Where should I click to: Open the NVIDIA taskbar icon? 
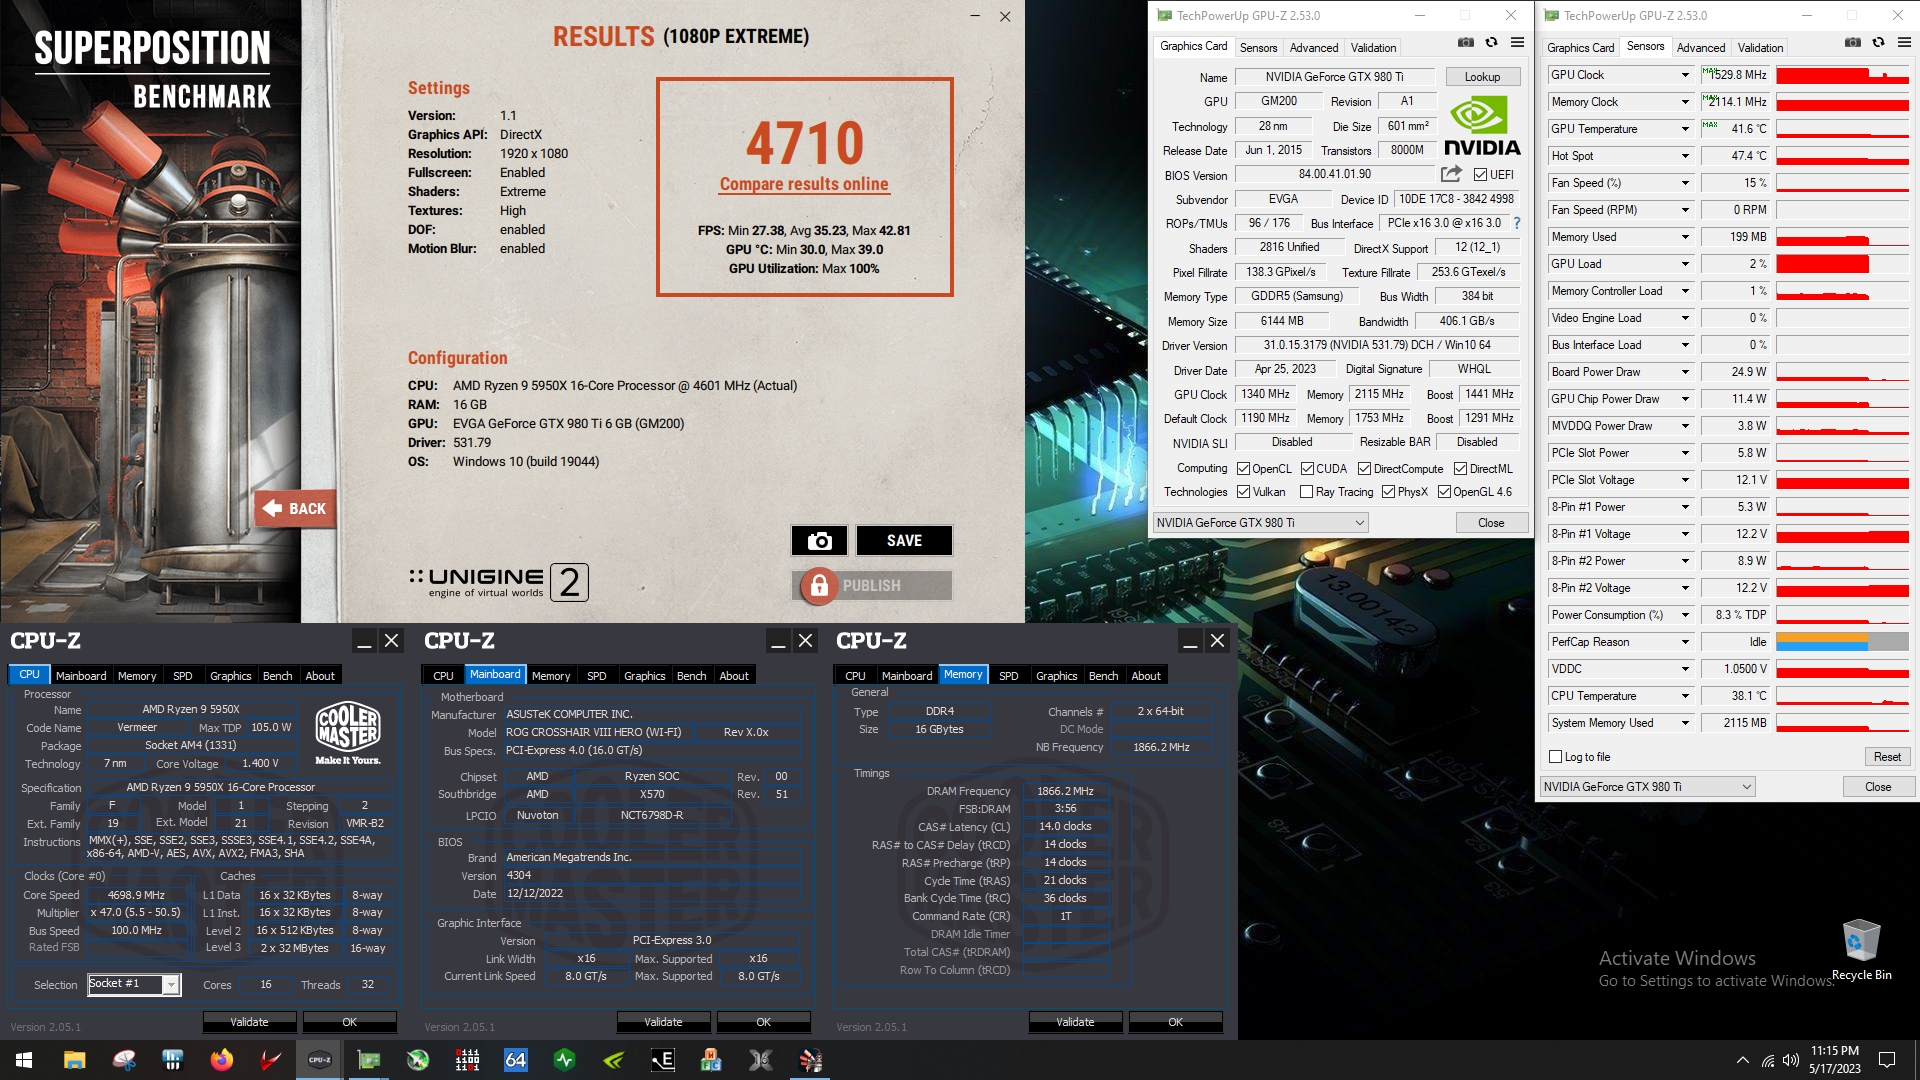614,1060
